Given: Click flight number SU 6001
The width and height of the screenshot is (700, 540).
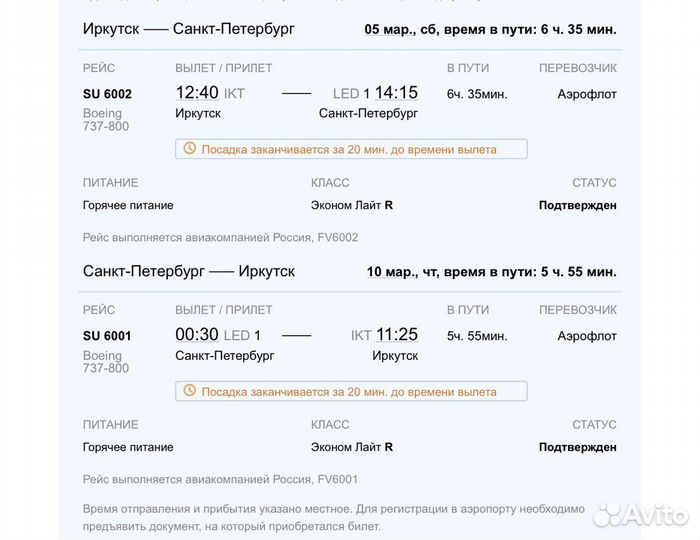Looking at the screenshot, I should [107, 336].
